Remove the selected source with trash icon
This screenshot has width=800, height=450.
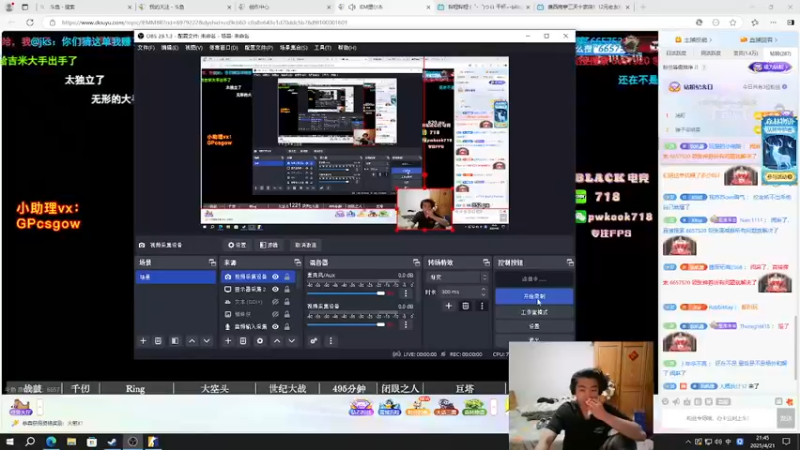[243, 341]
